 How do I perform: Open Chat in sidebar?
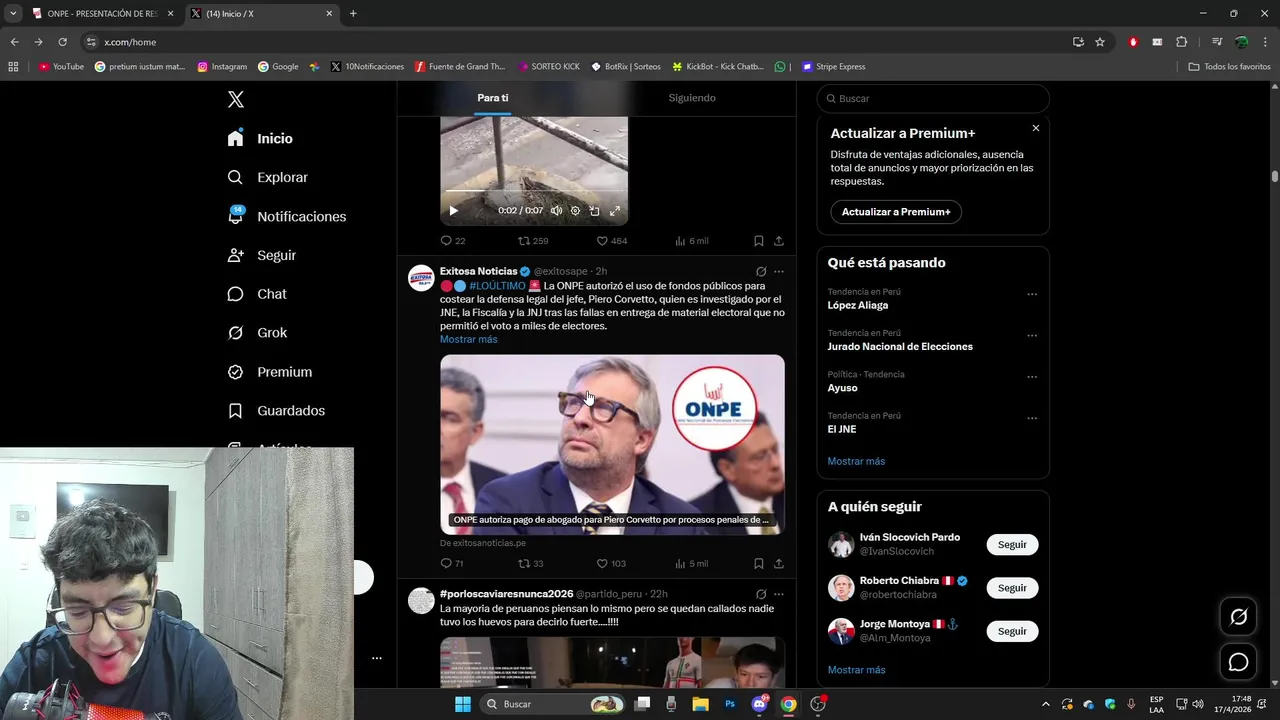pos(256,294)
